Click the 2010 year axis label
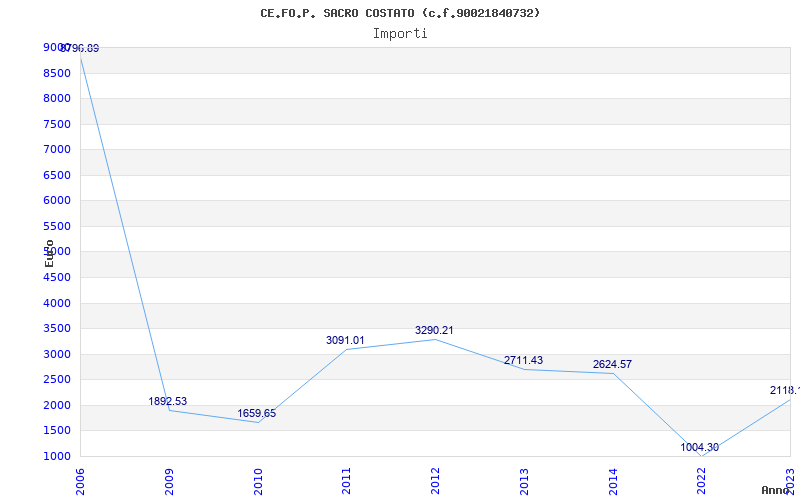Image resolution: width=800 pixels, height=500 pixels. pyautogui.click(x=258, y=482)
